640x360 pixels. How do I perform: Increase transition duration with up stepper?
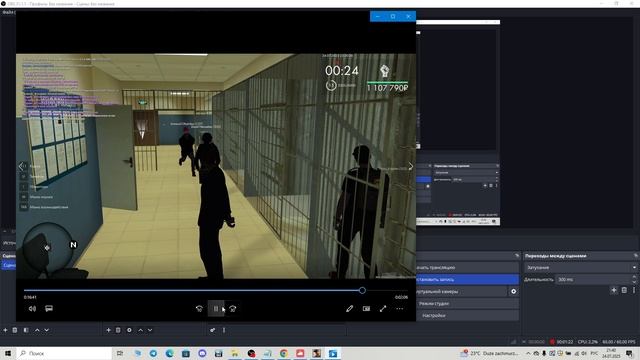[634, 277]
